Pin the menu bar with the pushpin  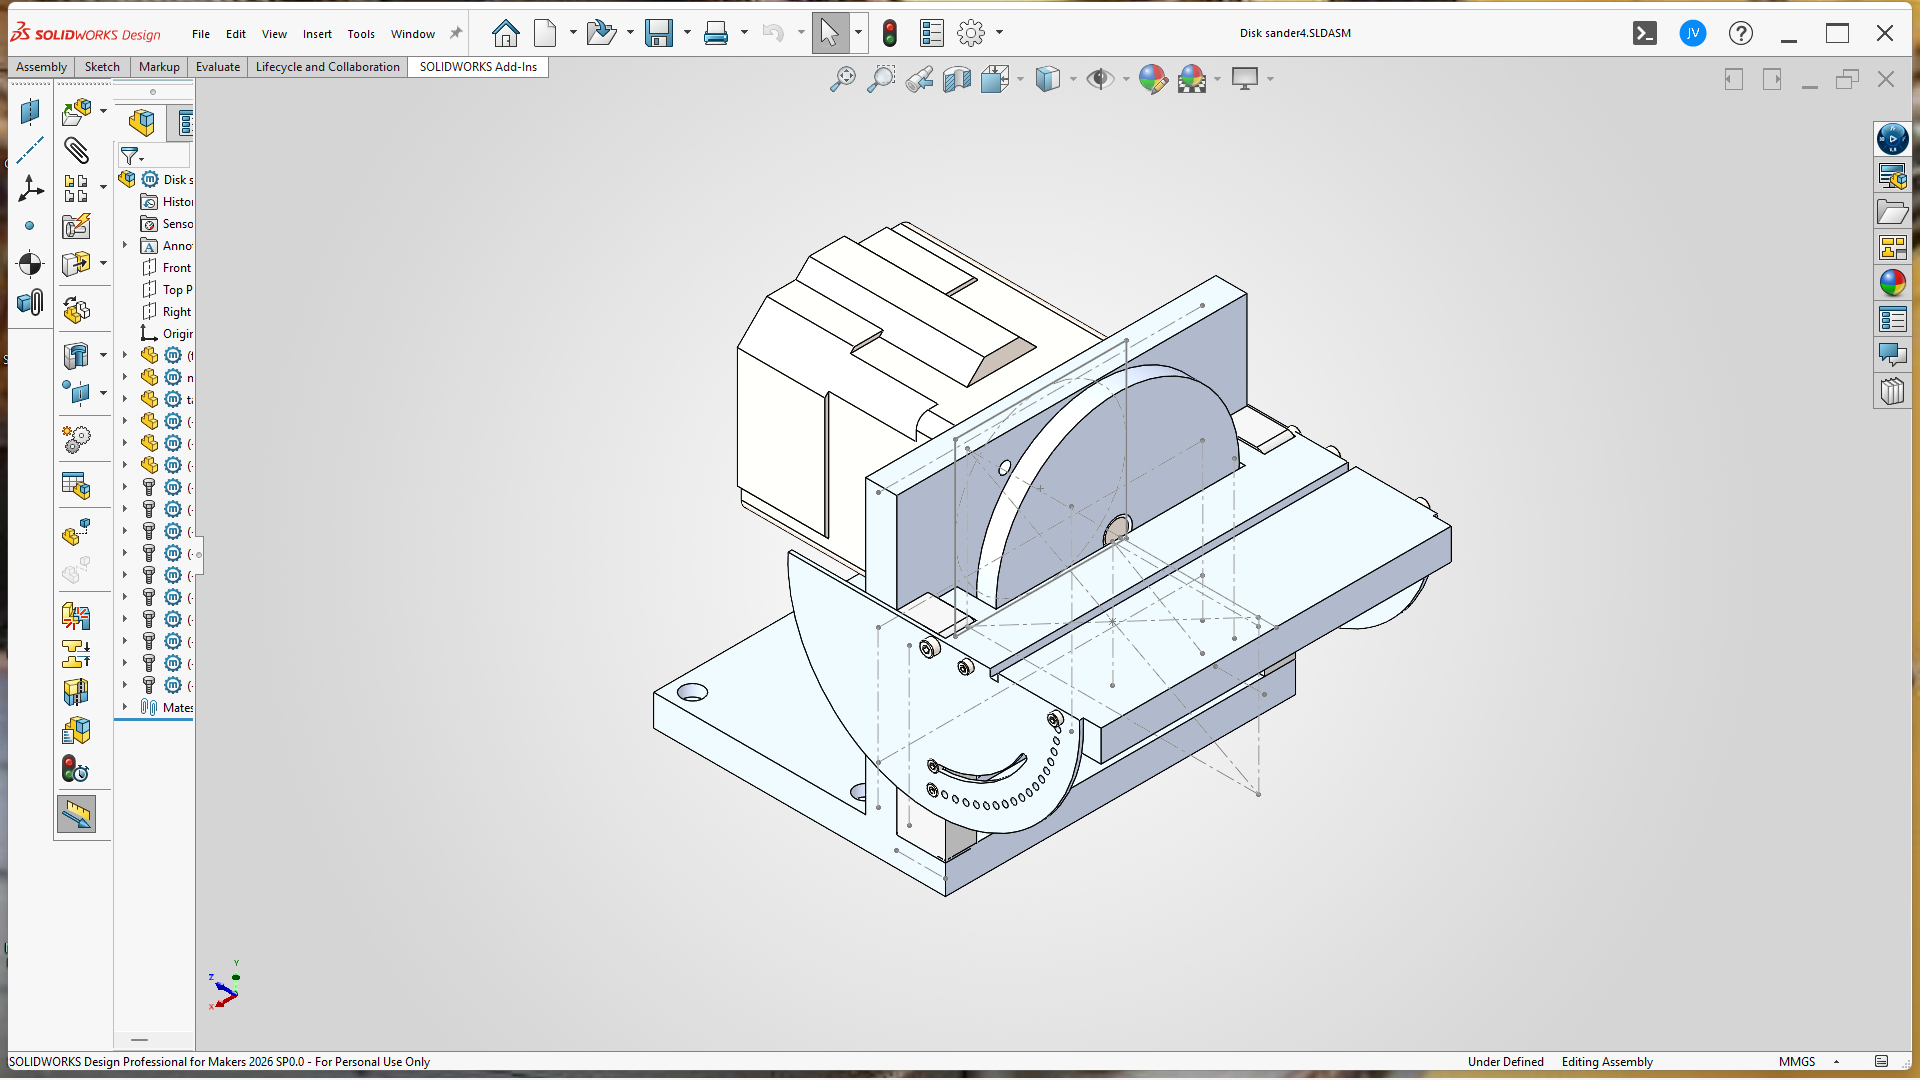[456, 33]
